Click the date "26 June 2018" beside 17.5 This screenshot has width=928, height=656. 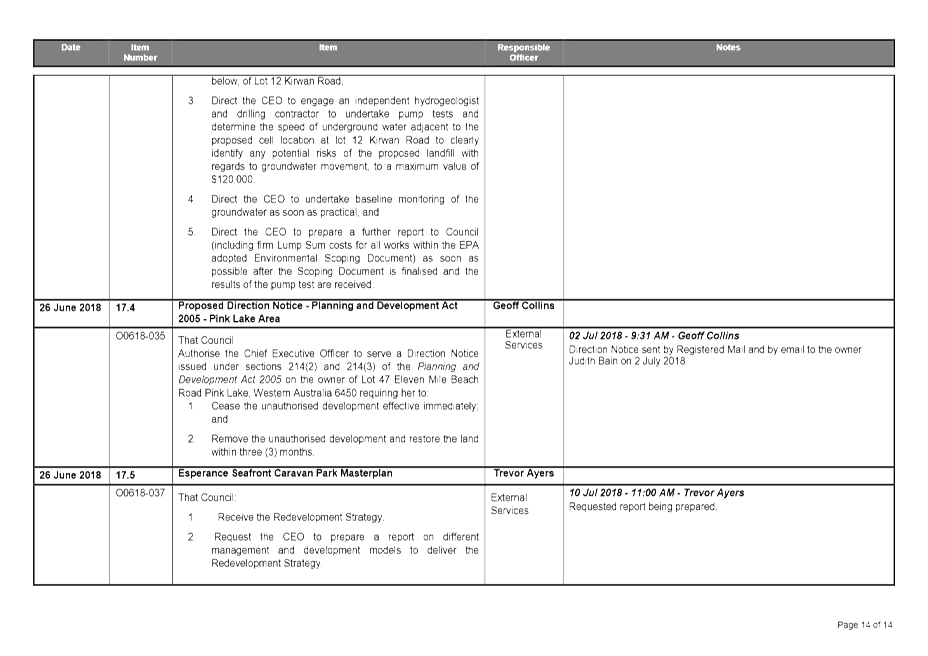pos(70,475)
